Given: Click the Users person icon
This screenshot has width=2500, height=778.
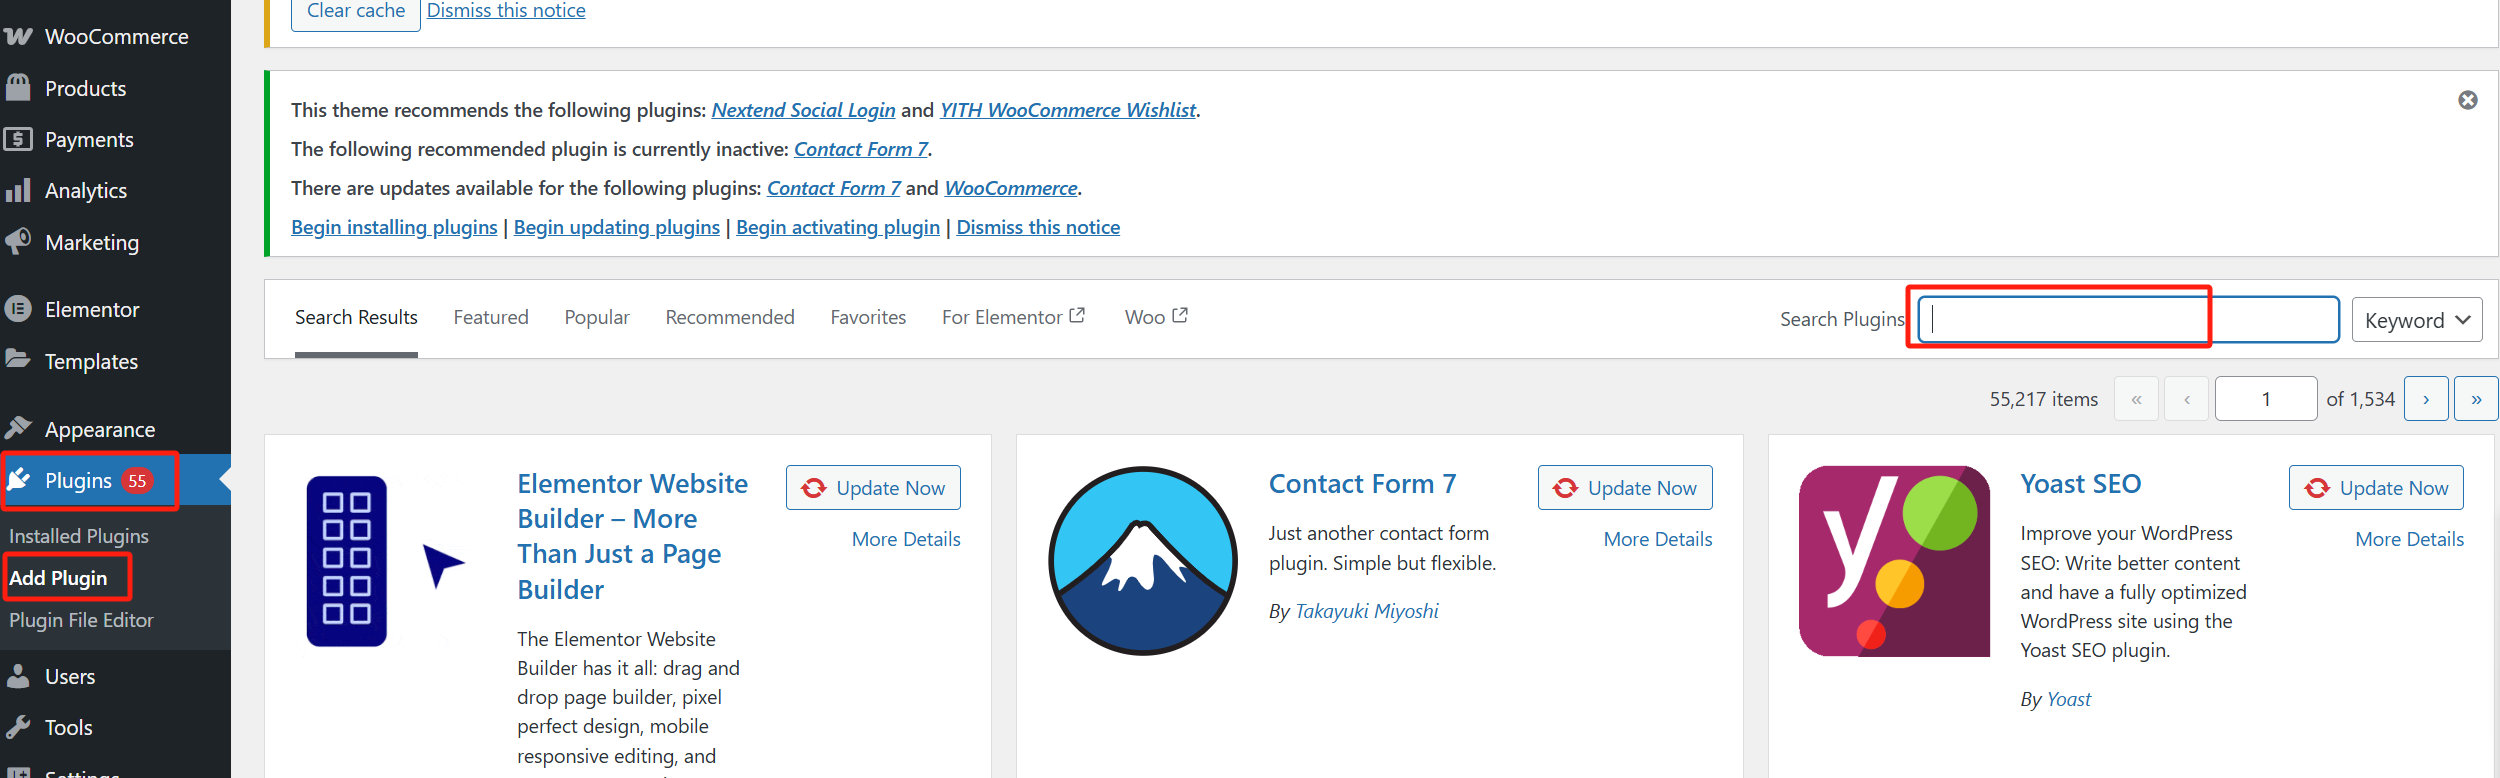Looking at the screenshot, I should 18,676.
